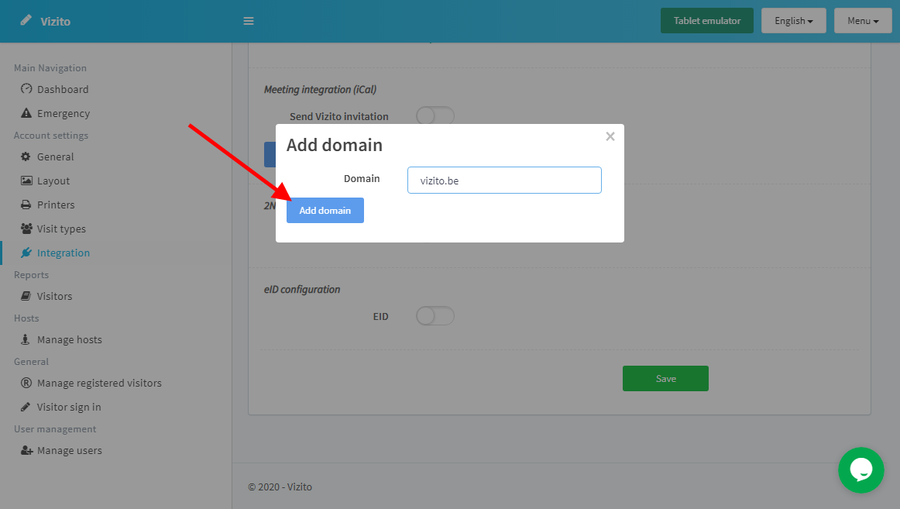Click the green Save button
900x509 pixels.
pyautogui.click(x=665, y=379)
